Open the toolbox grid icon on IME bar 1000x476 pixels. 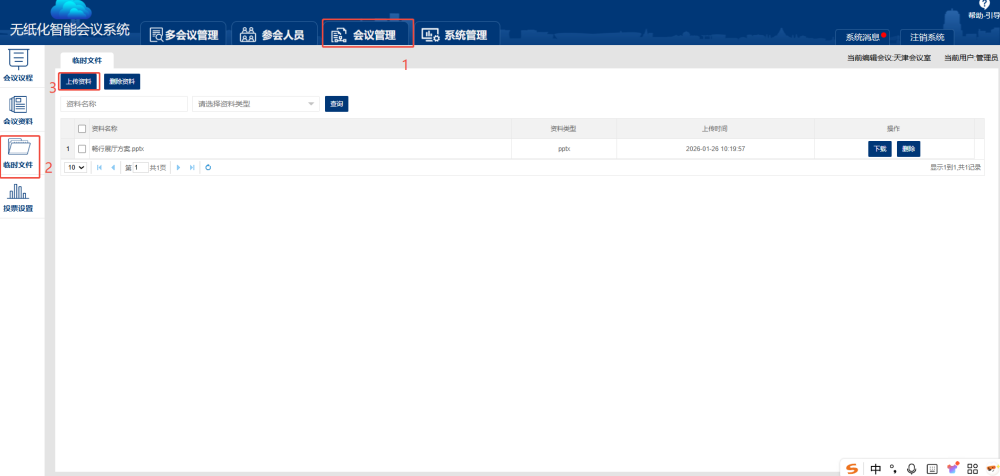tap(973, 469)
